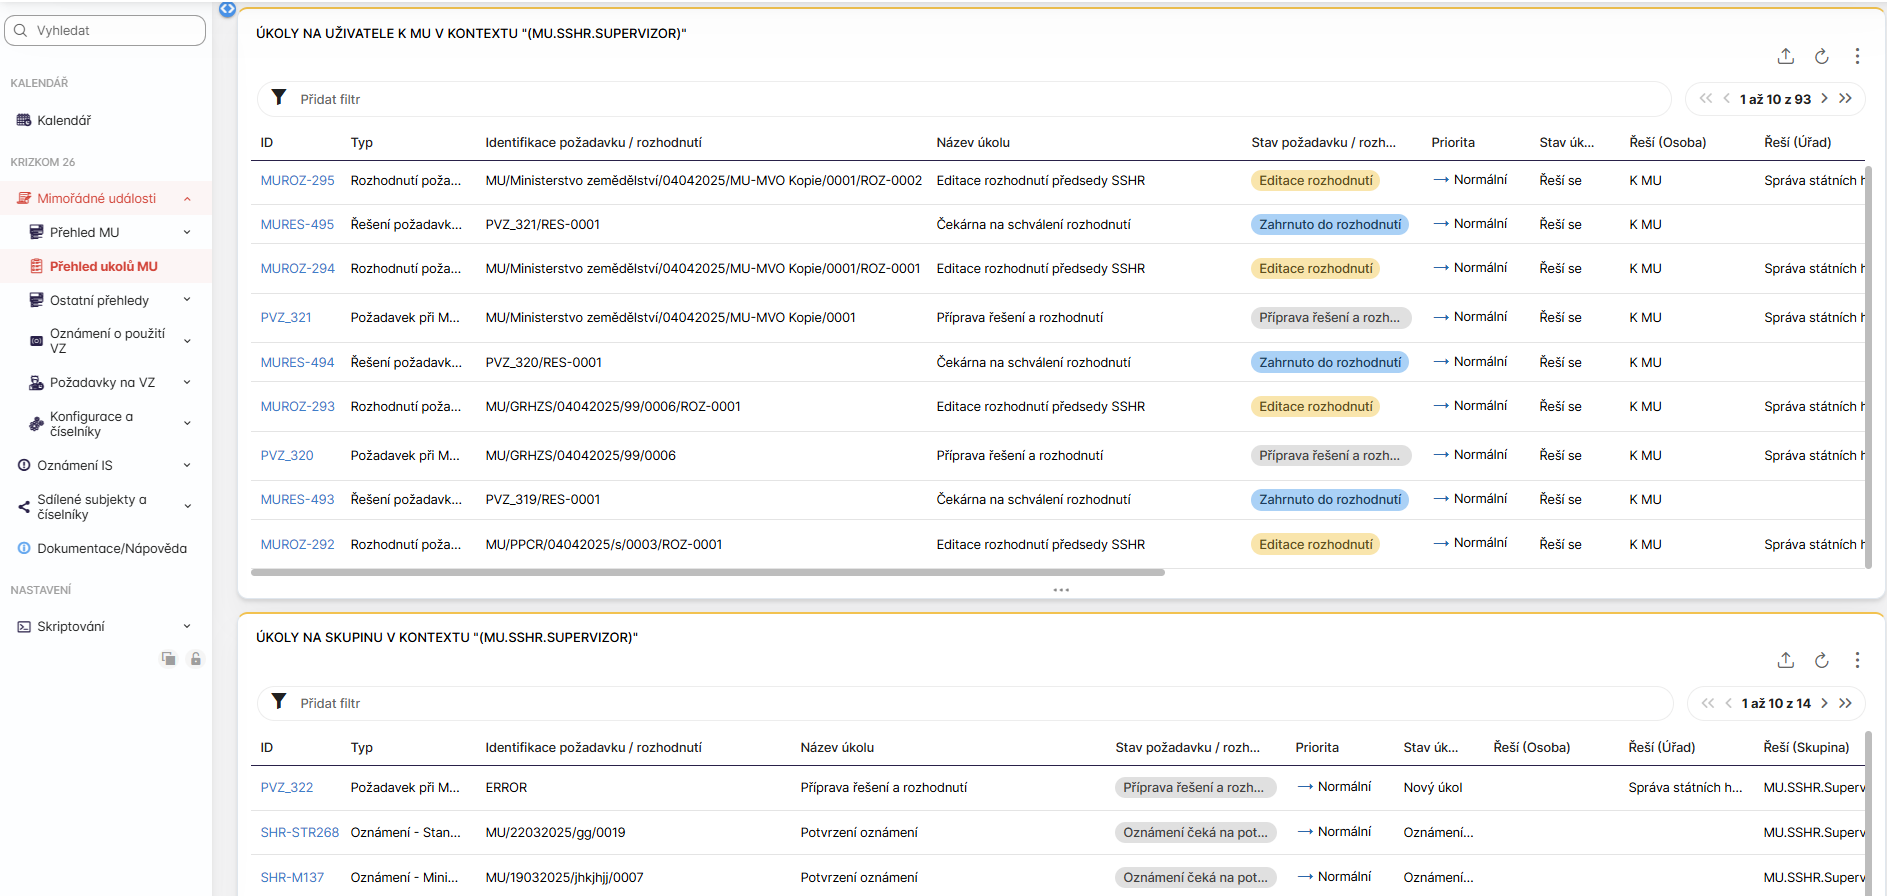Go to next page in bottom table
The height and width of the screenshot is (896, 1887).
tap(1824, 703)
